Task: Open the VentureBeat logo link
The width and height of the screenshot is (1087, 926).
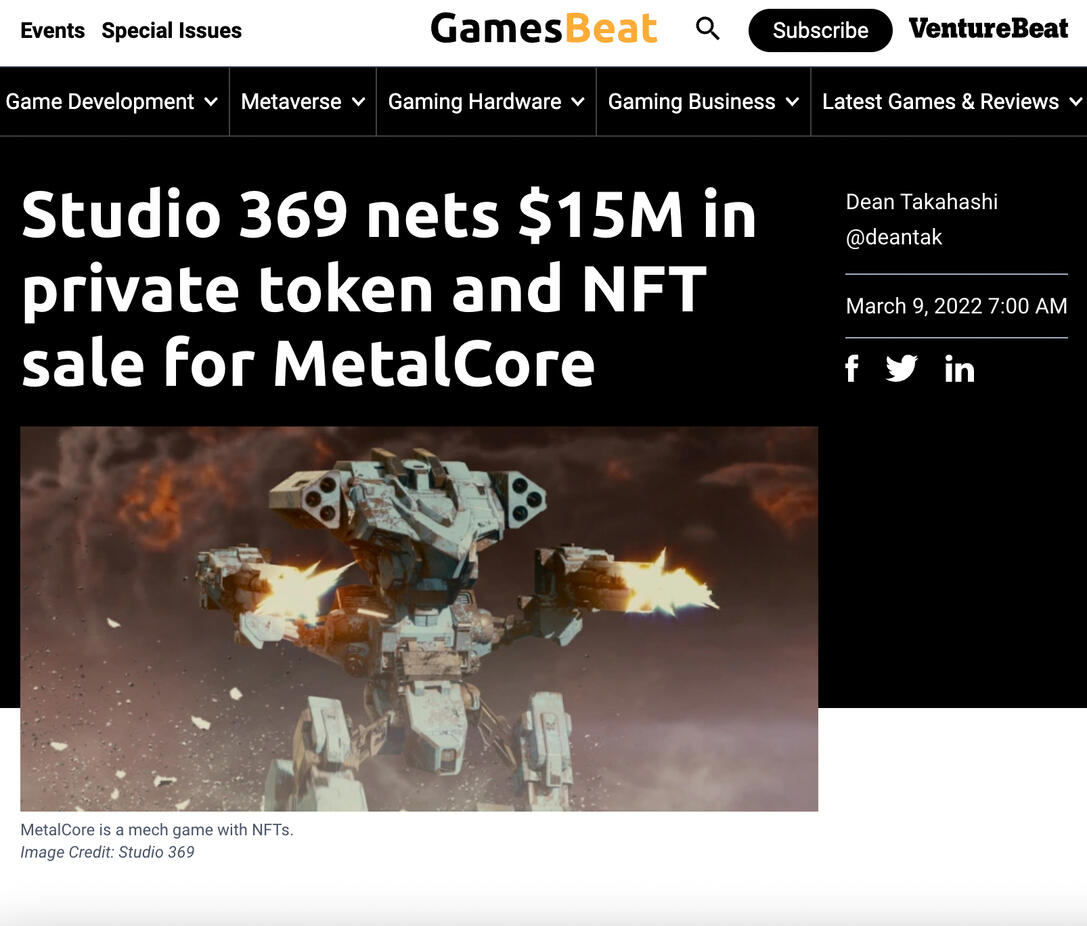Action: click(989, 29)
